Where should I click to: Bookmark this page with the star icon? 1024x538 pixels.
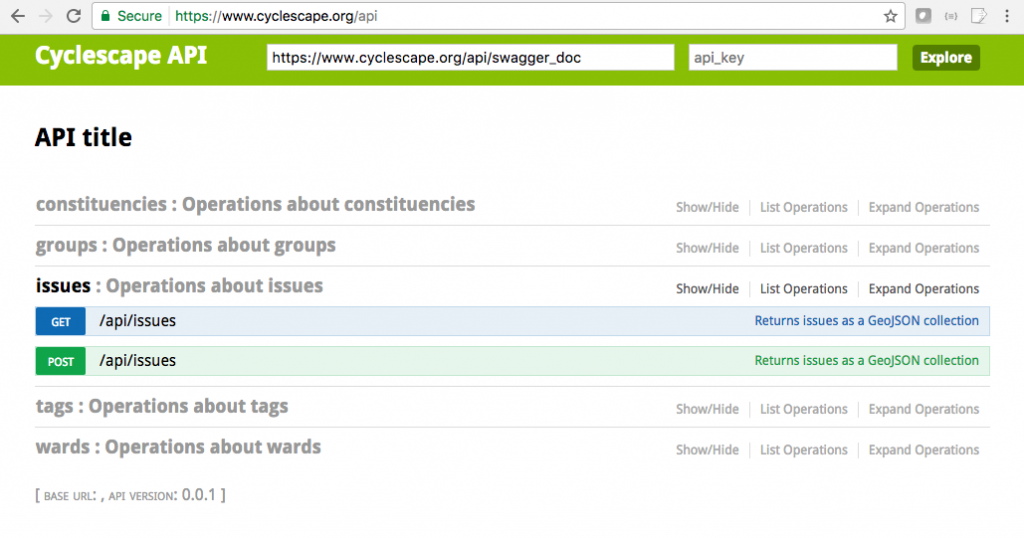tap(890, 16)
